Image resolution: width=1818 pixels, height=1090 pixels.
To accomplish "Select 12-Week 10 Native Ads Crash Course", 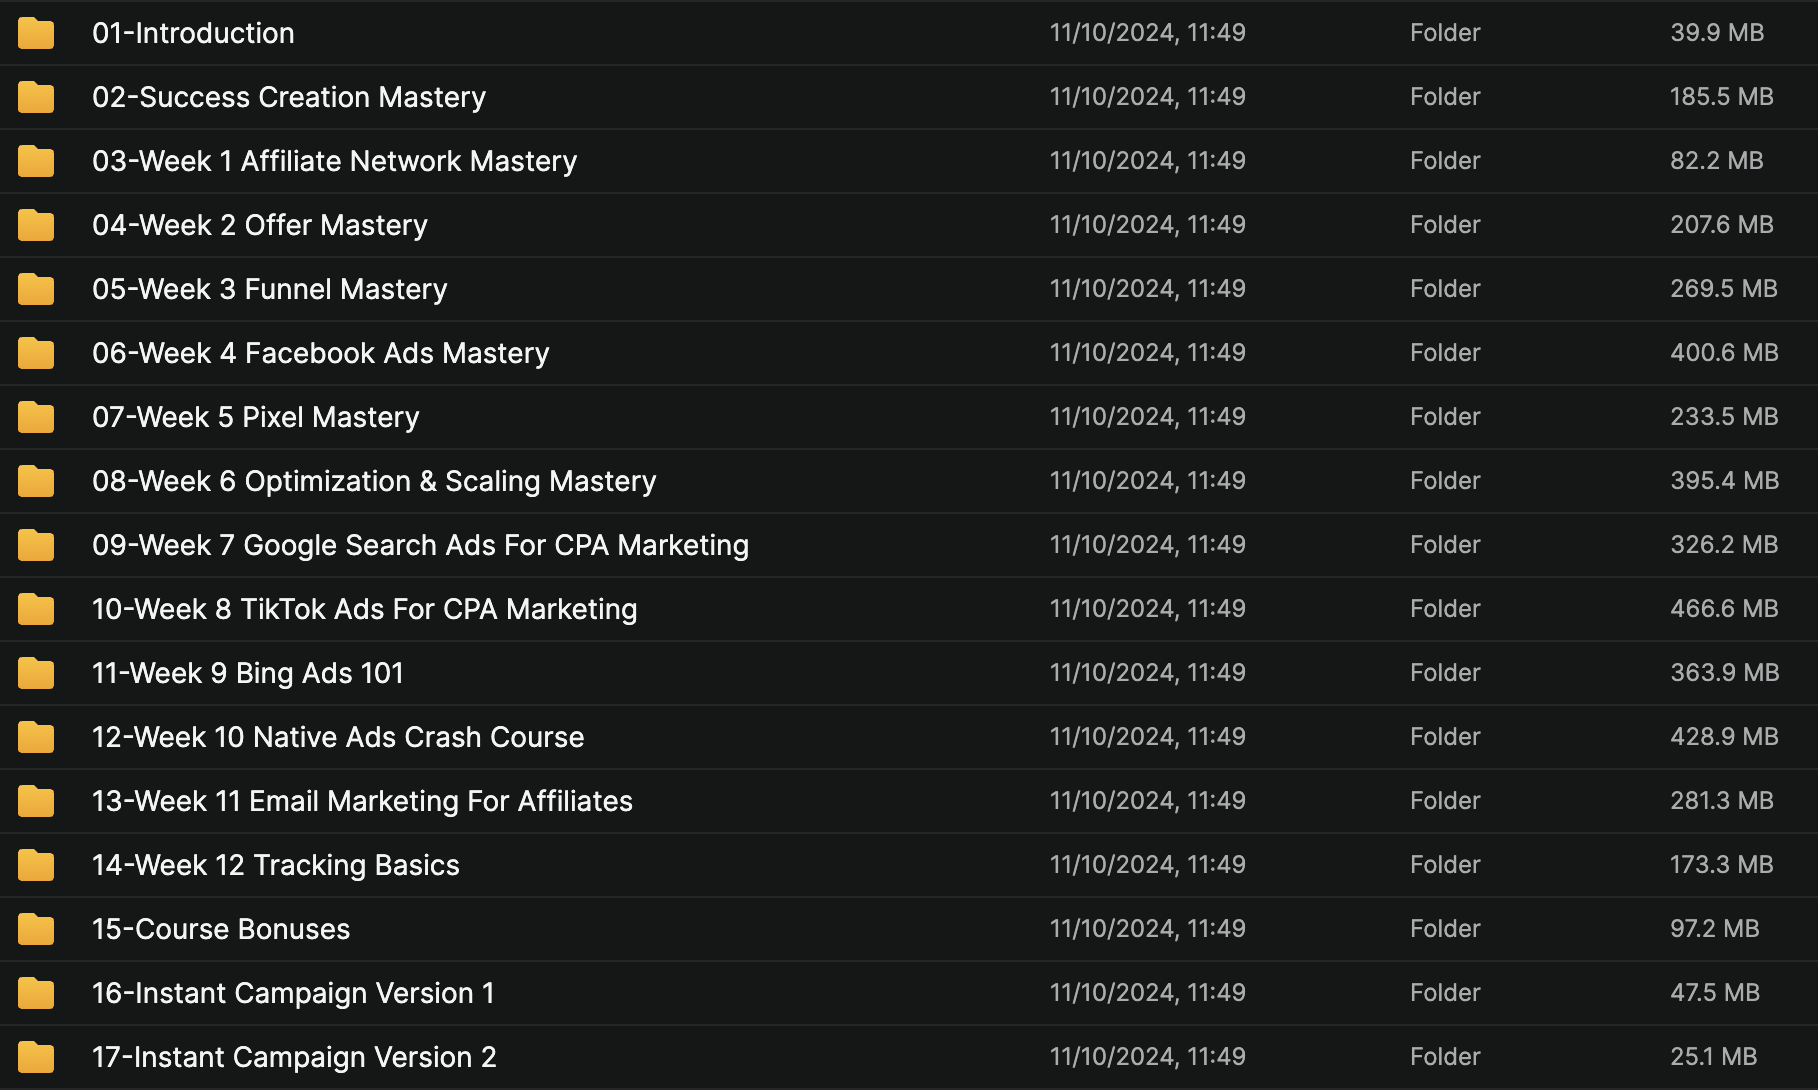I will tap(338, 737).
